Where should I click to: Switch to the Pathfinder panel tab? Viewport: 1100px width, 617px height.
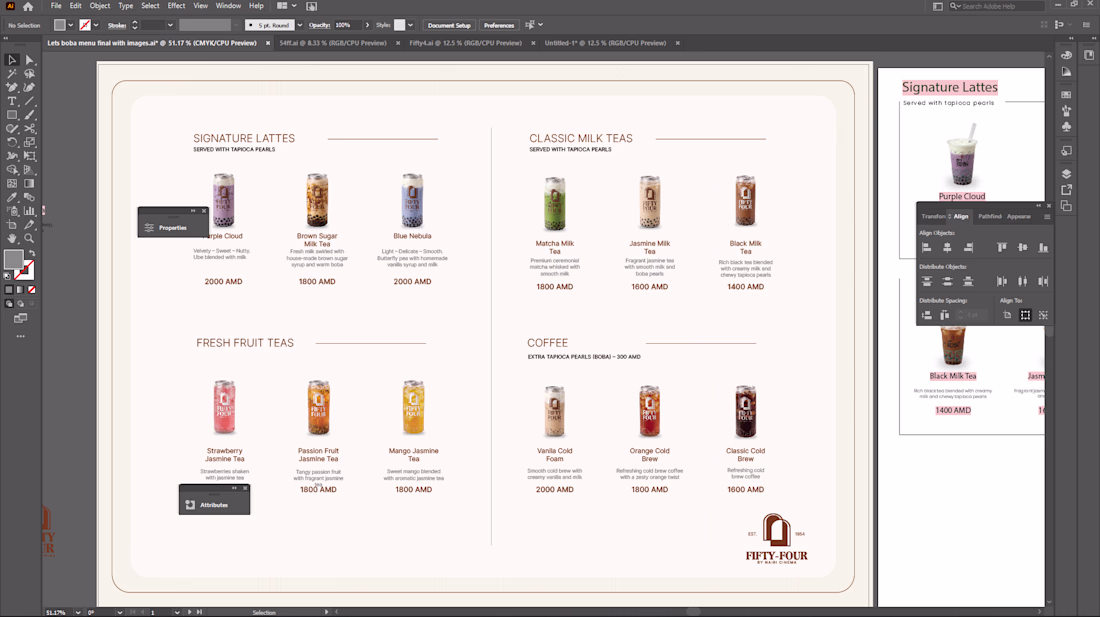[x=990, y=217]
